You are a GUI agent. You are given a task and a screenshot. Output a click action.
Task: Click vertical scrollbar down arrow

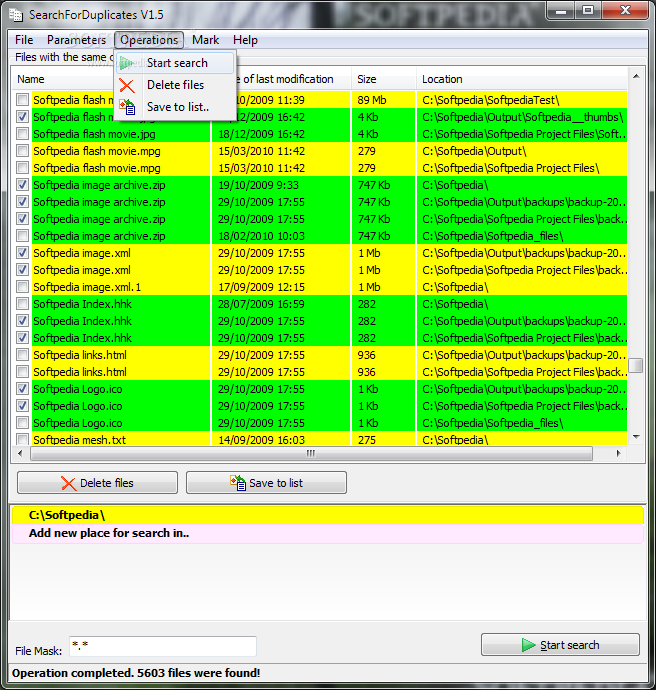tap(636, 437)
